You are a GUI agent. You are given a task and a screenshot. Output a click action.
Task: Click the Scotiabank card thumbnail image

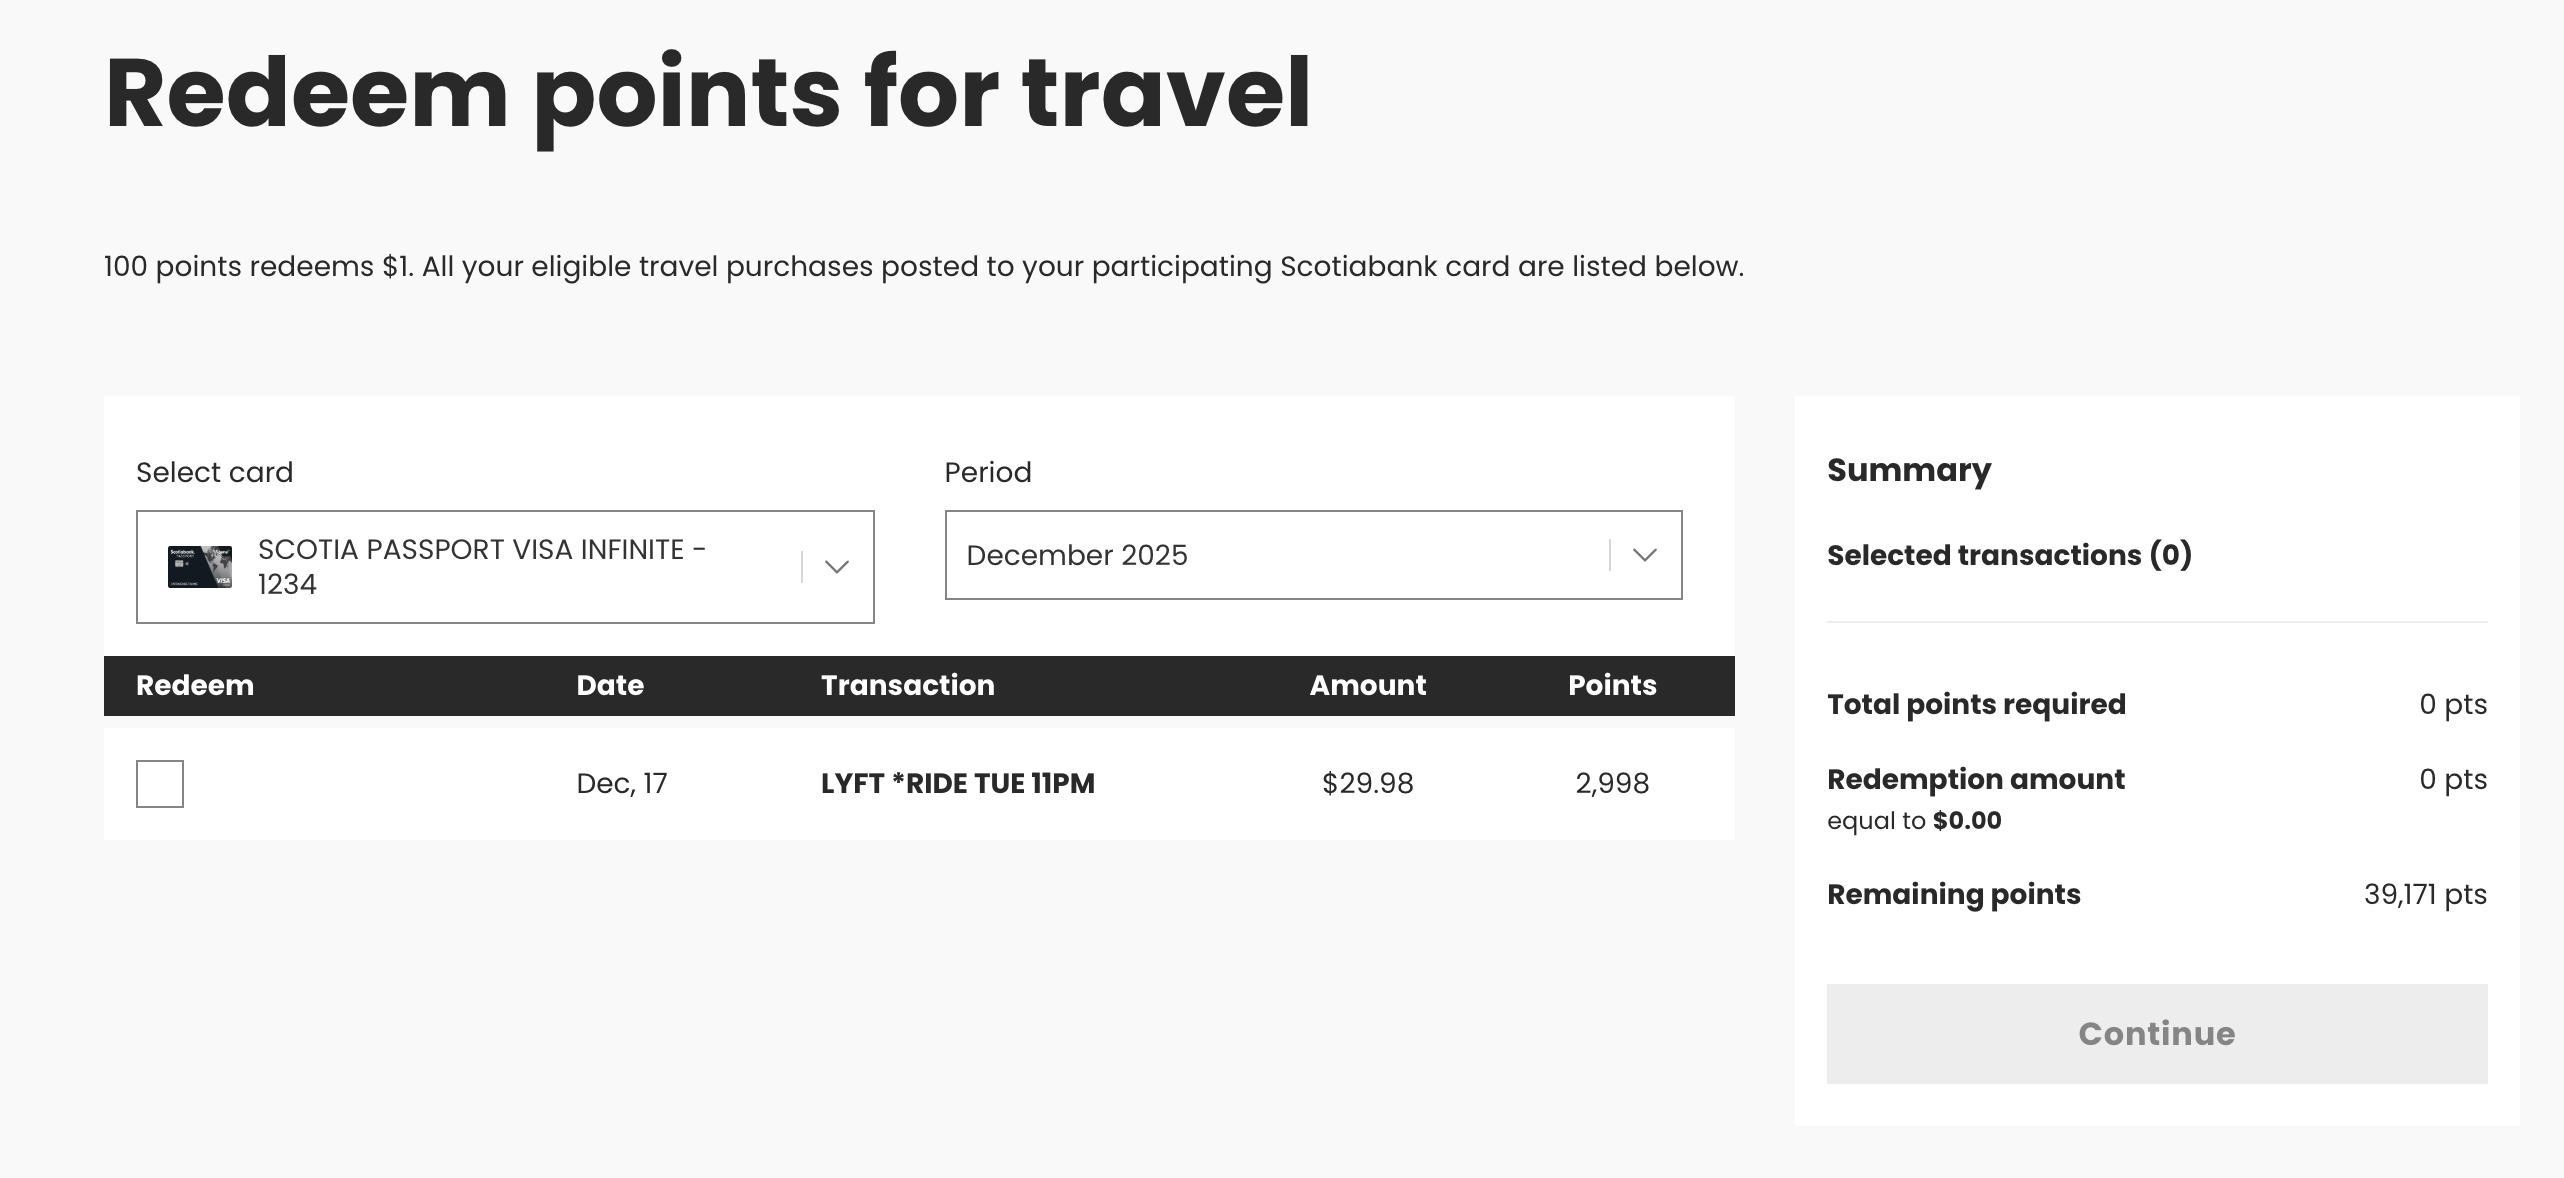(198, 567)
